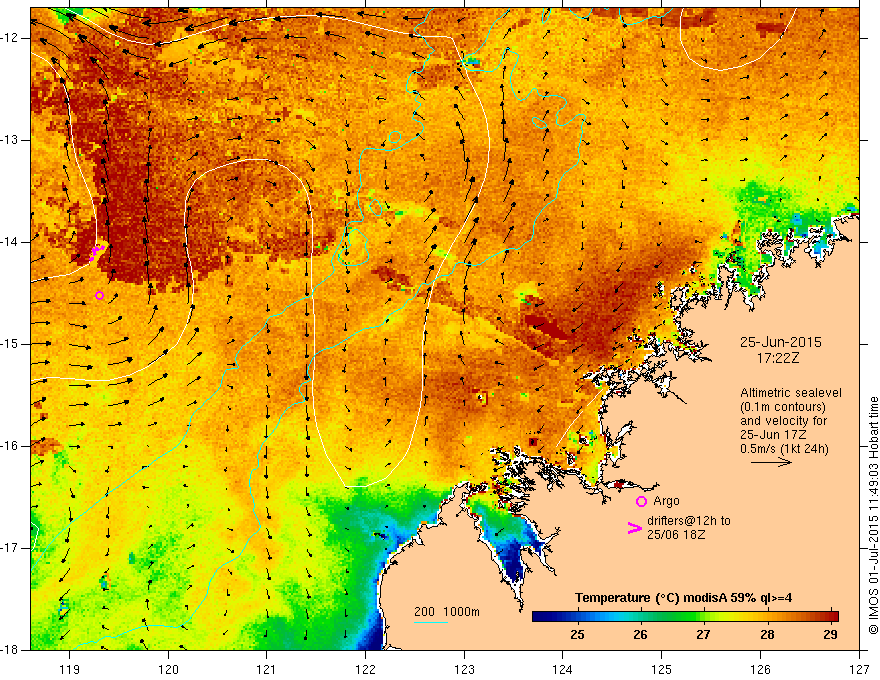Click the magenta drifters arrowhead legend symbol
Screen dimensions: 880x680
[634, 528]
